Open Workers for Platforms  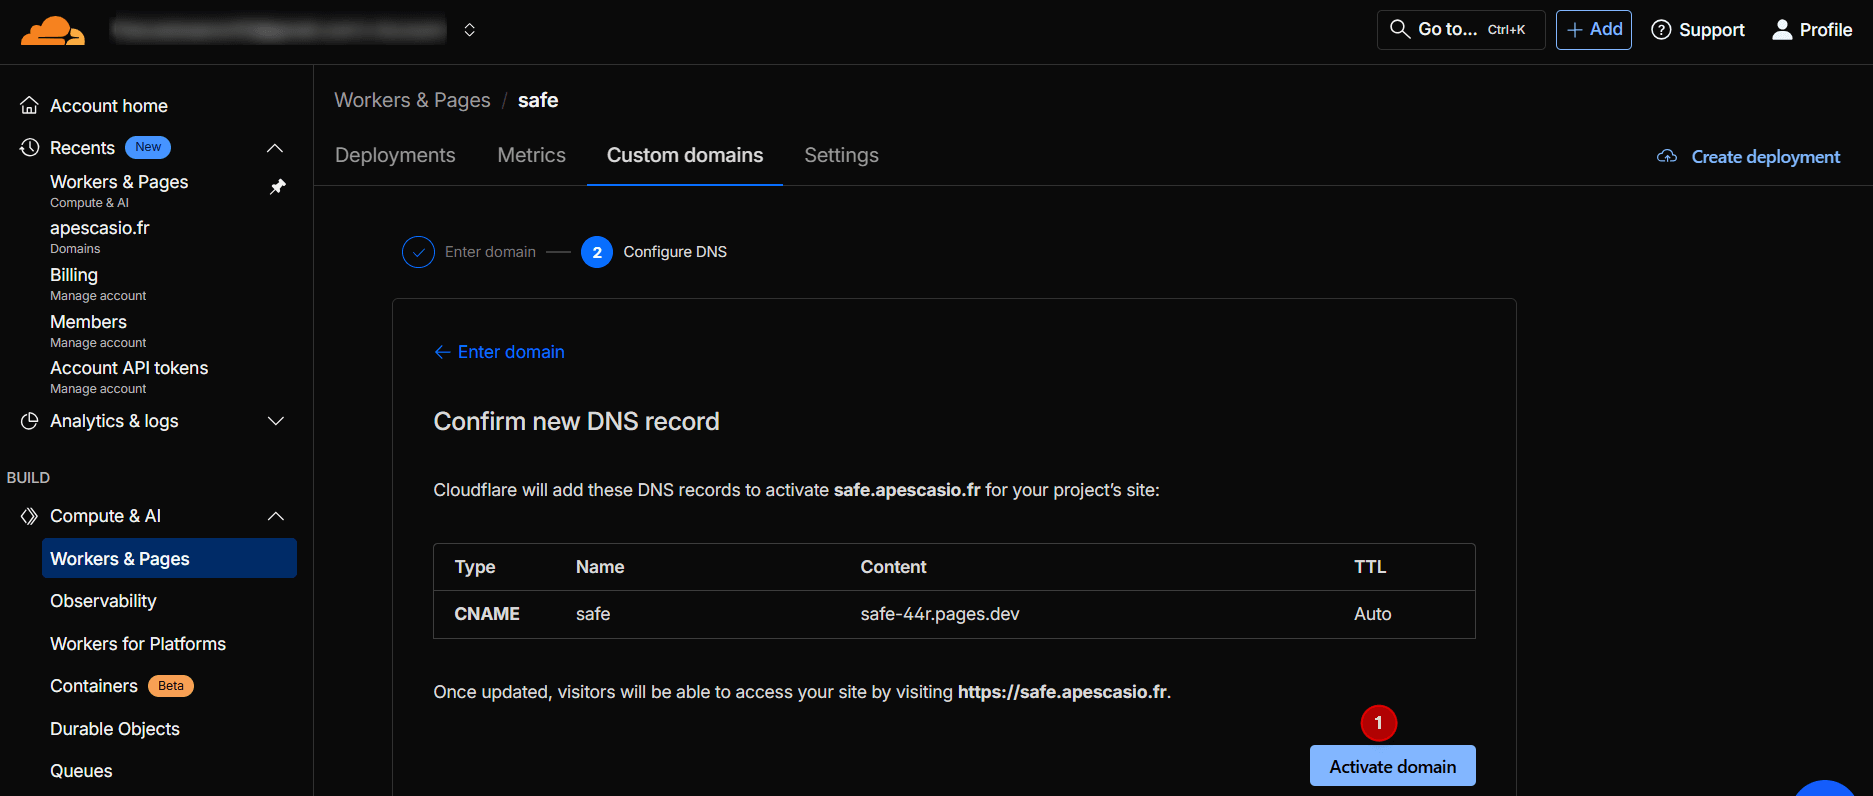138,644
